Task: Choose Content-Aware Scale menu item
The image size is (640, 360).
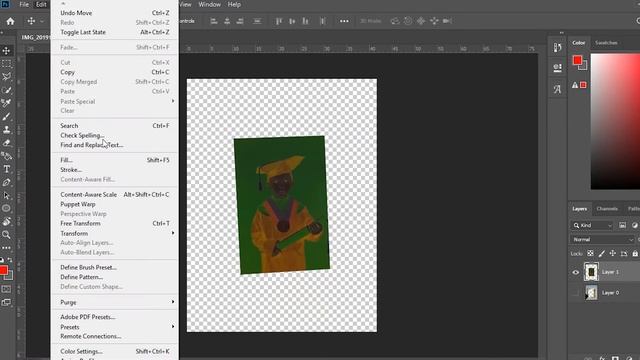Action: pyautogui.click(x=115, y=194)
